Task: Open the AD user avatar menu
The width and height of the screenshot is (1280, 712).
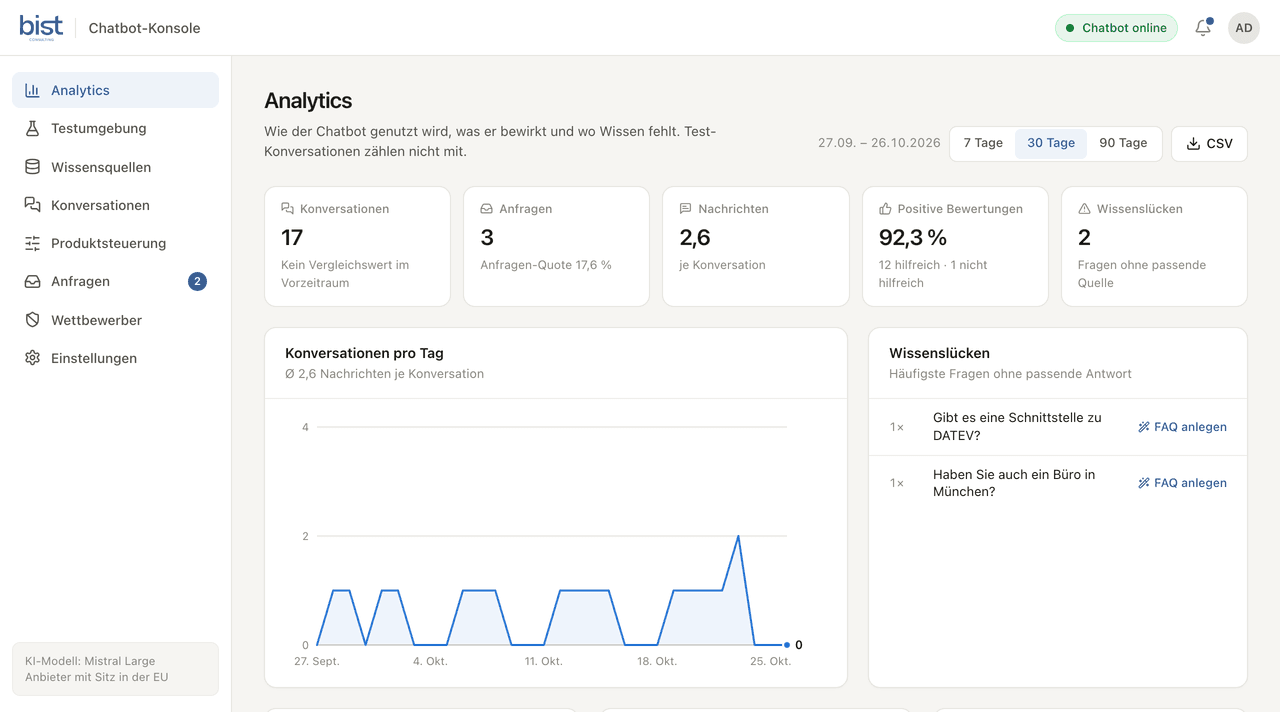Action: pos(1244,28)
